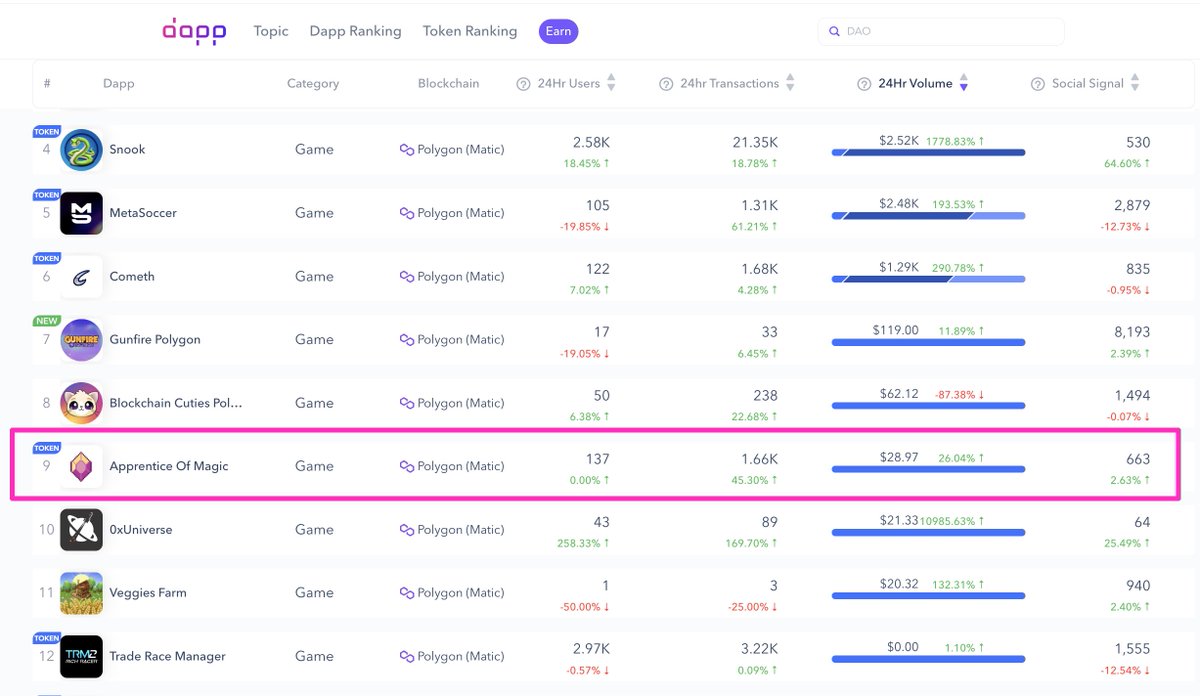Viewport: 1200px width, 696px height.
Task: Click the -87.38% volume change
Action: click(961, 394)
